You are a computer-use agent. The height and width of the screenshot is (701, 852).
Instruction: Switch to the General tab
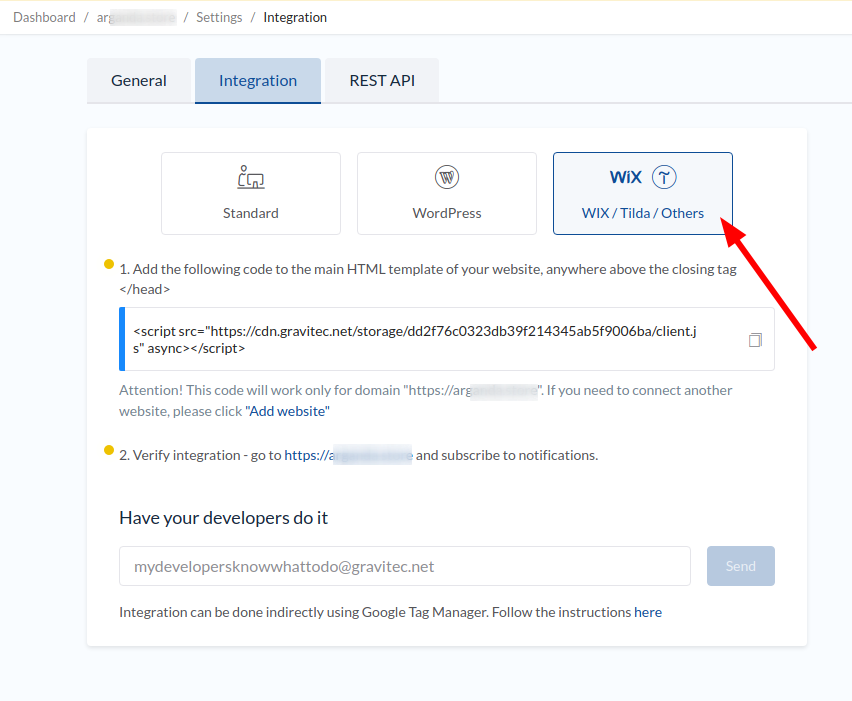coord(139,80)
